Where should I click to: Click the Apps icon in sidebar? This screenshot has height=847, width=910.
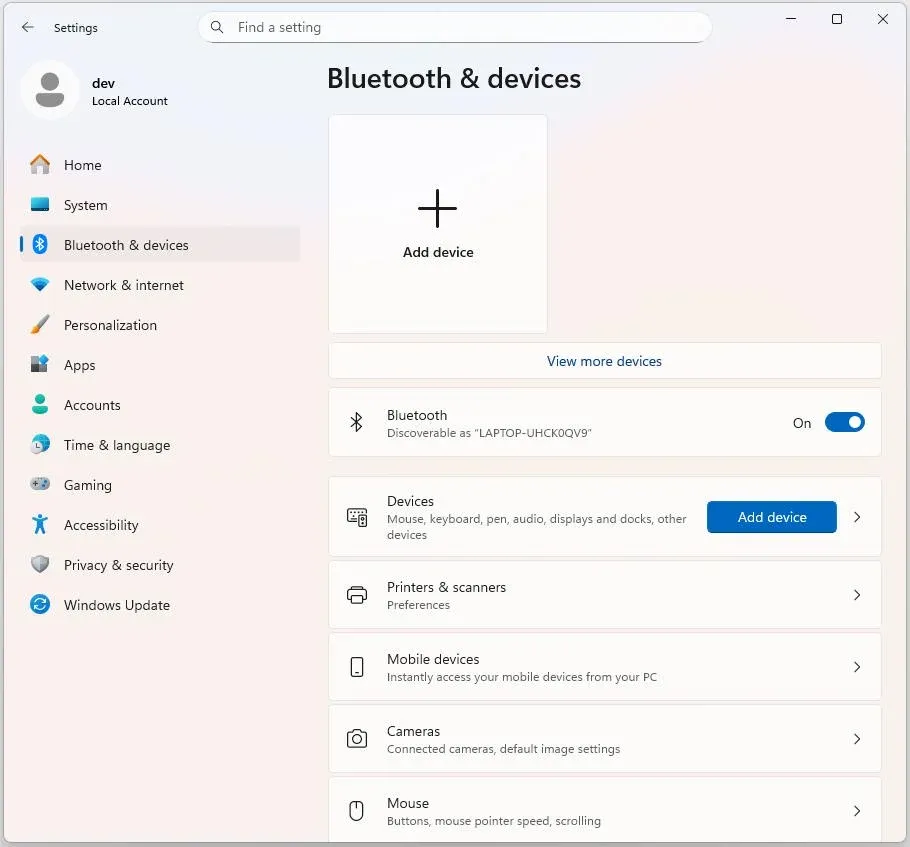point(40,364)
